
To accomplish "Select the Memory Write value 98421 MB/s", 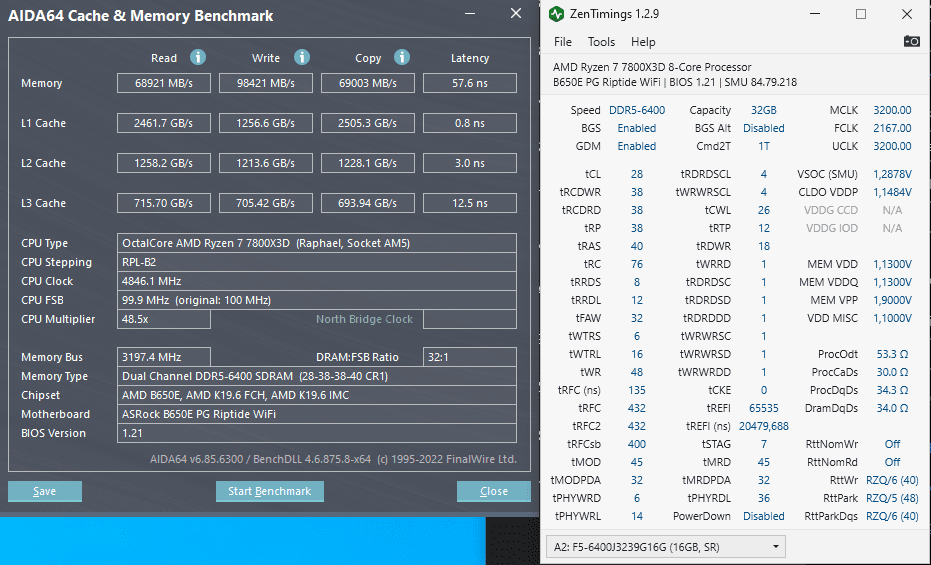I will pos(265,83).
